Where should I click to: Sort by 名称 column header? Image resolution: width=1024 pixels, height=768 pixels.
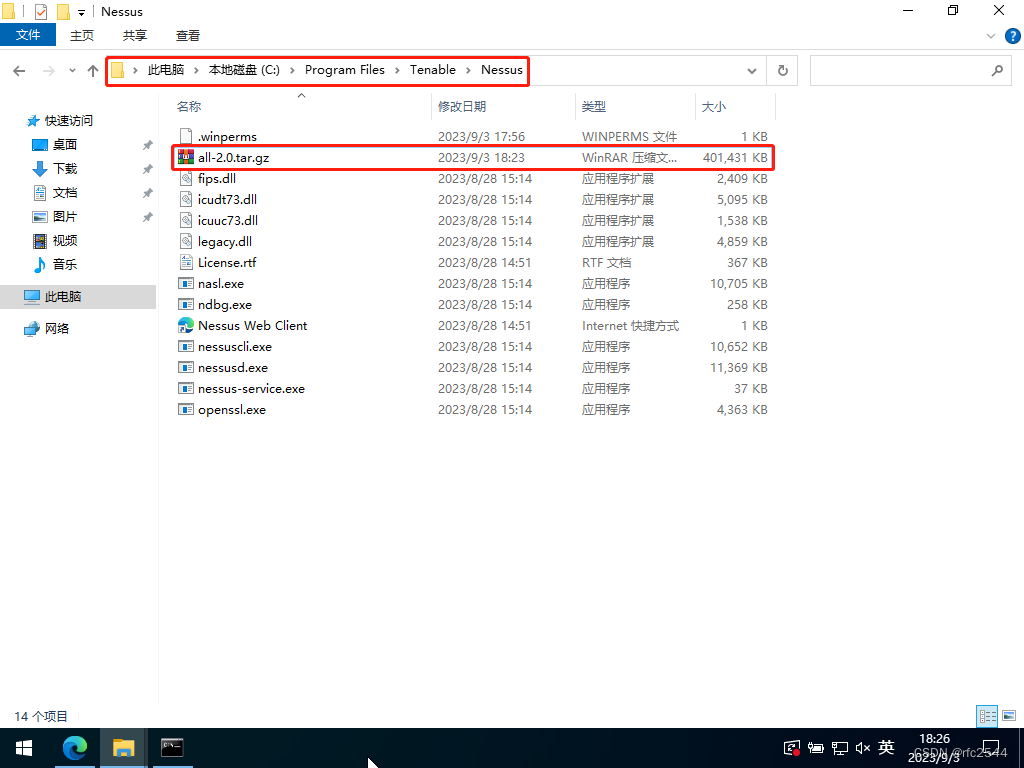tap(189, 106)
